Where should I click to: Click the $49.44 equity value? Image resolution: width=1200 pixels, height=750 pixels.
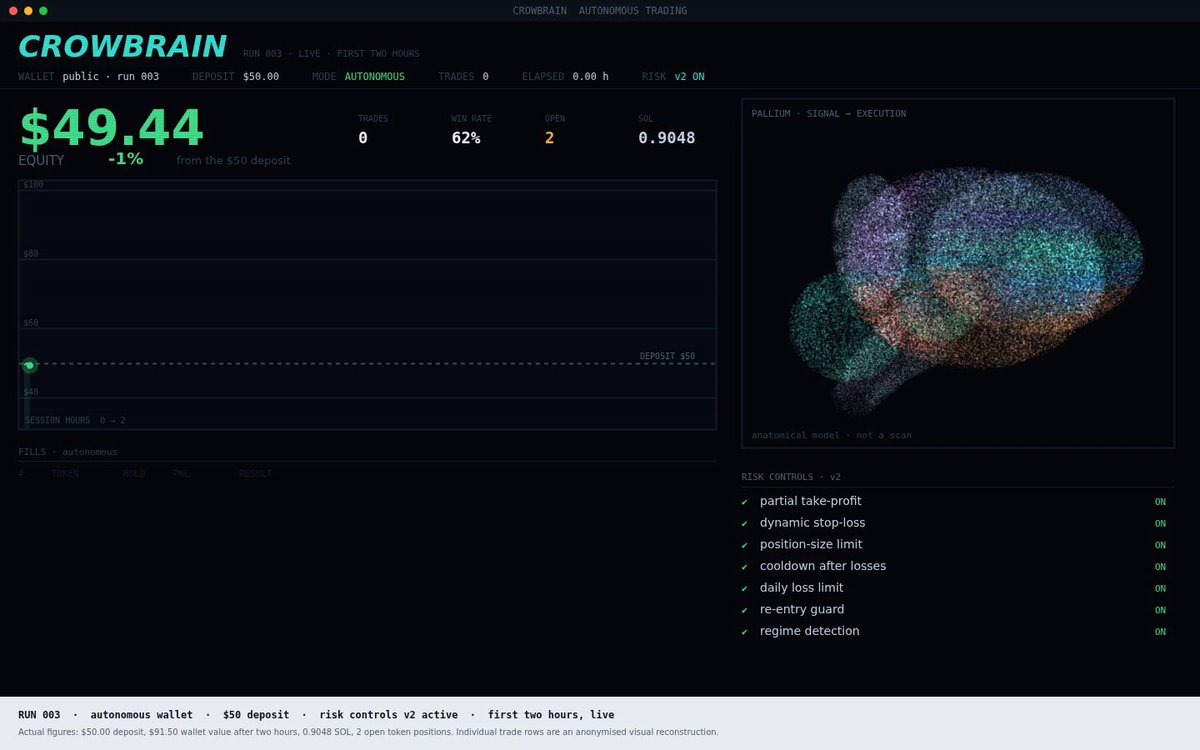111,128
